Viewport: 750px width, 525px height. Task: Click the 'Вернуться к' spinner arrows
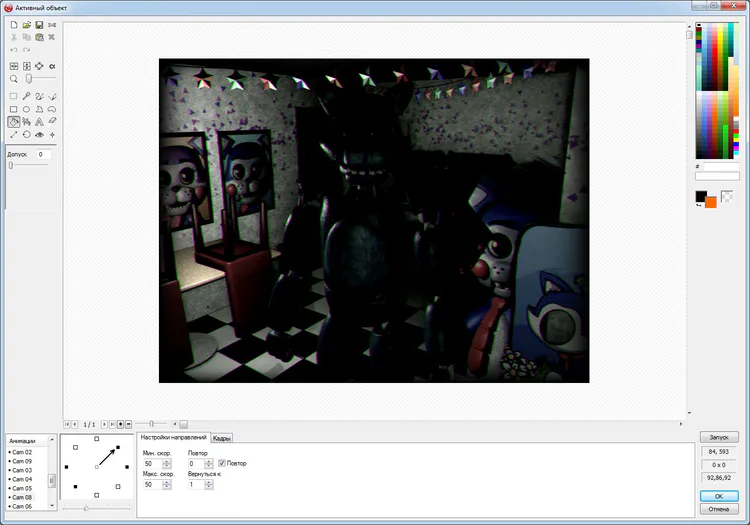[209, 484]
